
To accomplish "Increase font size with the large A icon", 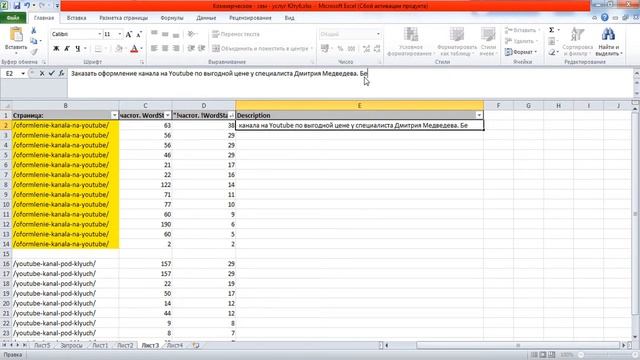I will 129,34.
